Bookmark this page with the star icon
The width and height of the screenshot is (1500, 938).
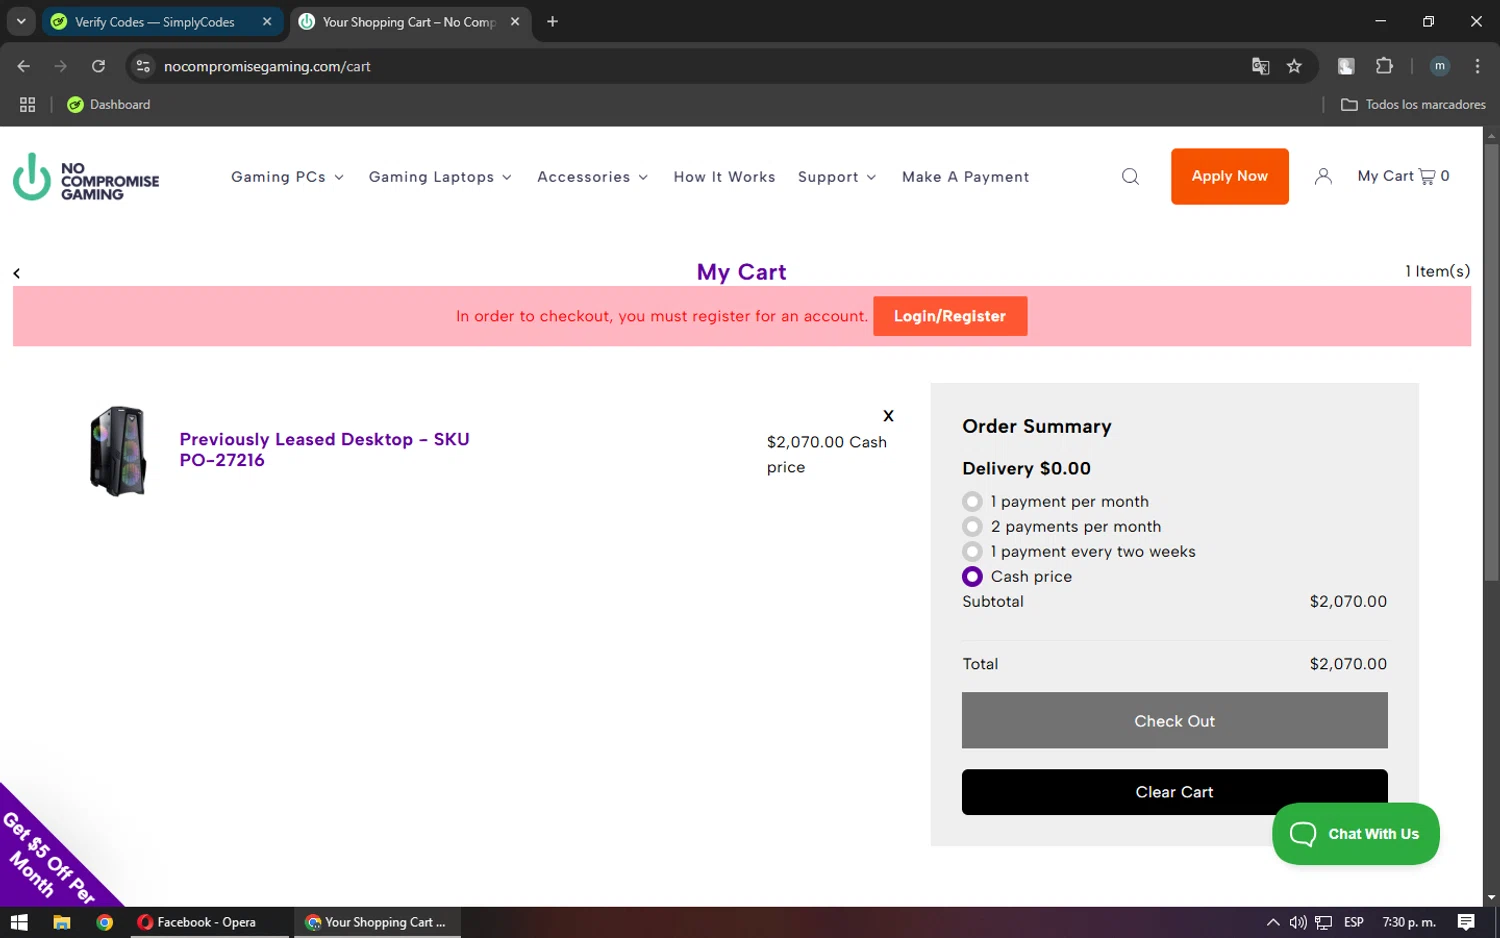[1294, 66]
